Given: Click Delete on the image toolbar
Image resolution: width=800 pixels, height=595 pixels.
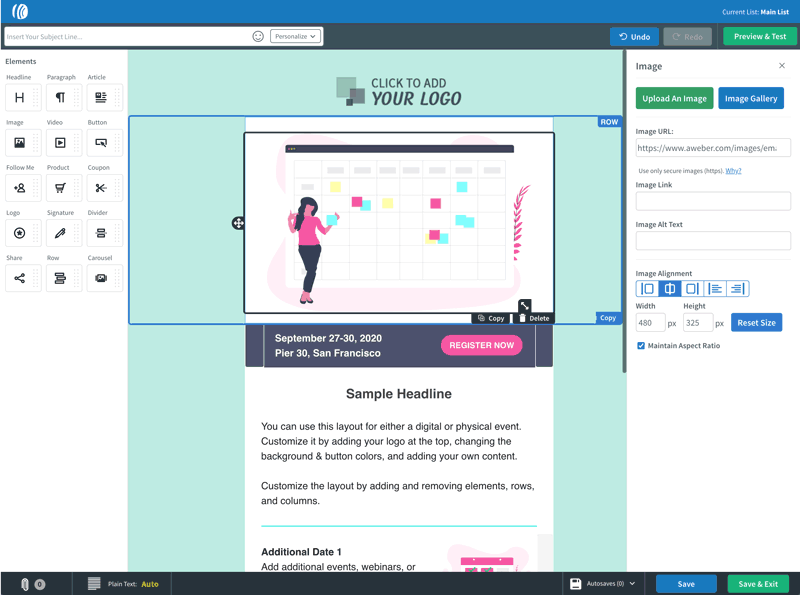Looking at the screenshot, I should (x=534, y=318).
